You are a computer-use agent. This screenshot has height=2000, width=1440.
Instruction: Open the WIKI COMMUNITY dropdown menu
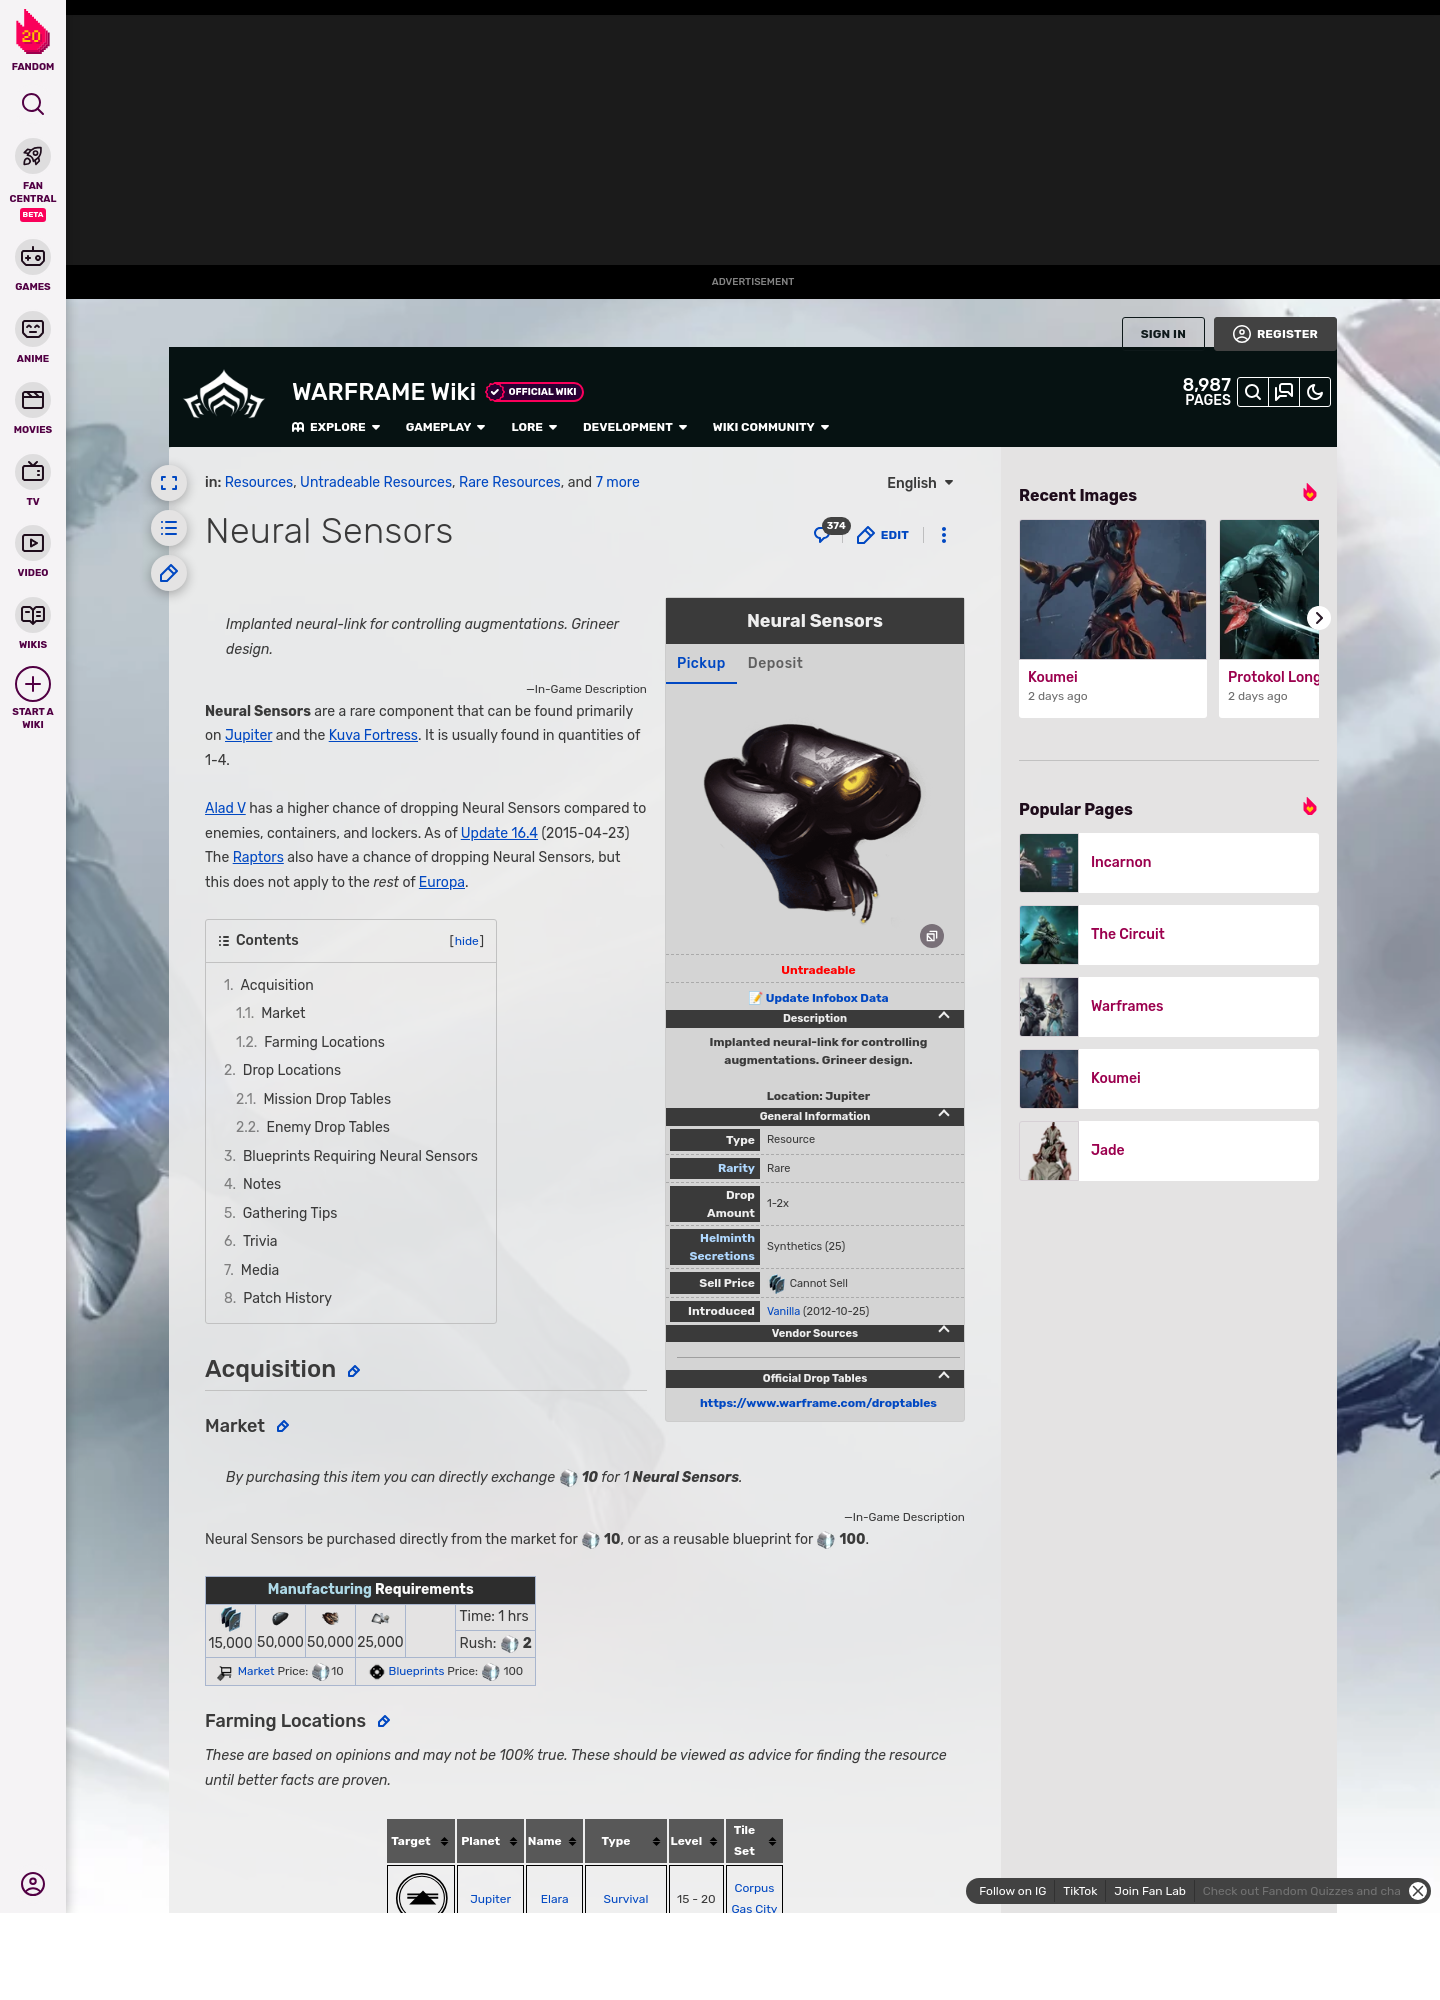[x=771, y=427]
